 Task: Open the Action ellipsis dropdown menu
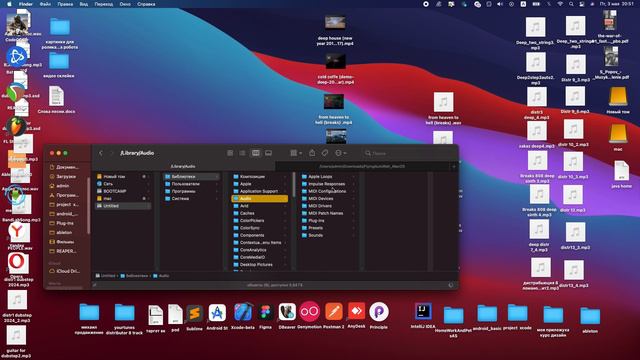click(x=340, y=153)
